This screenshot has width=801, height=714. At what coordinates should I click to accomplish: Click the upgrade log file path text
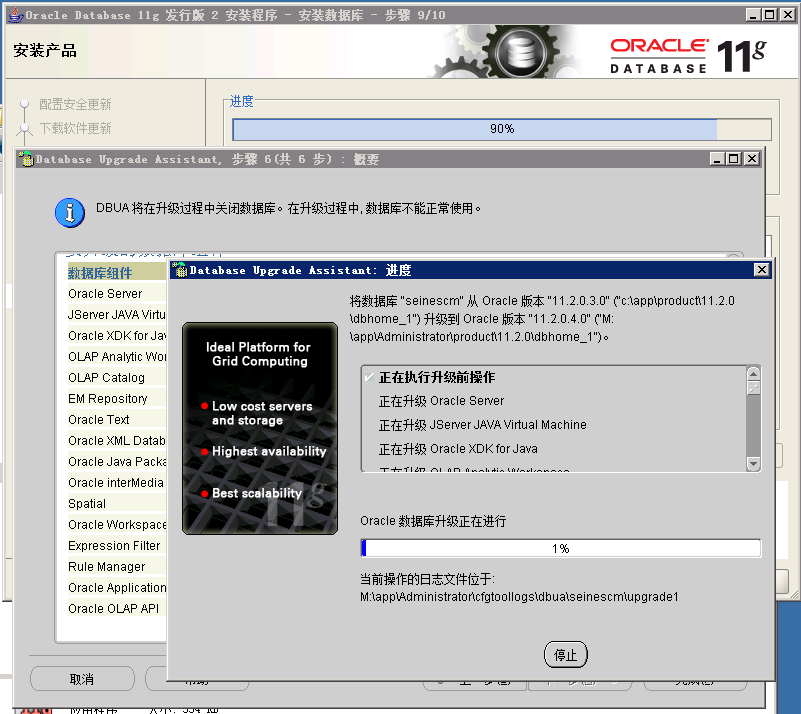pyautogui.click(x=519, y=597)
